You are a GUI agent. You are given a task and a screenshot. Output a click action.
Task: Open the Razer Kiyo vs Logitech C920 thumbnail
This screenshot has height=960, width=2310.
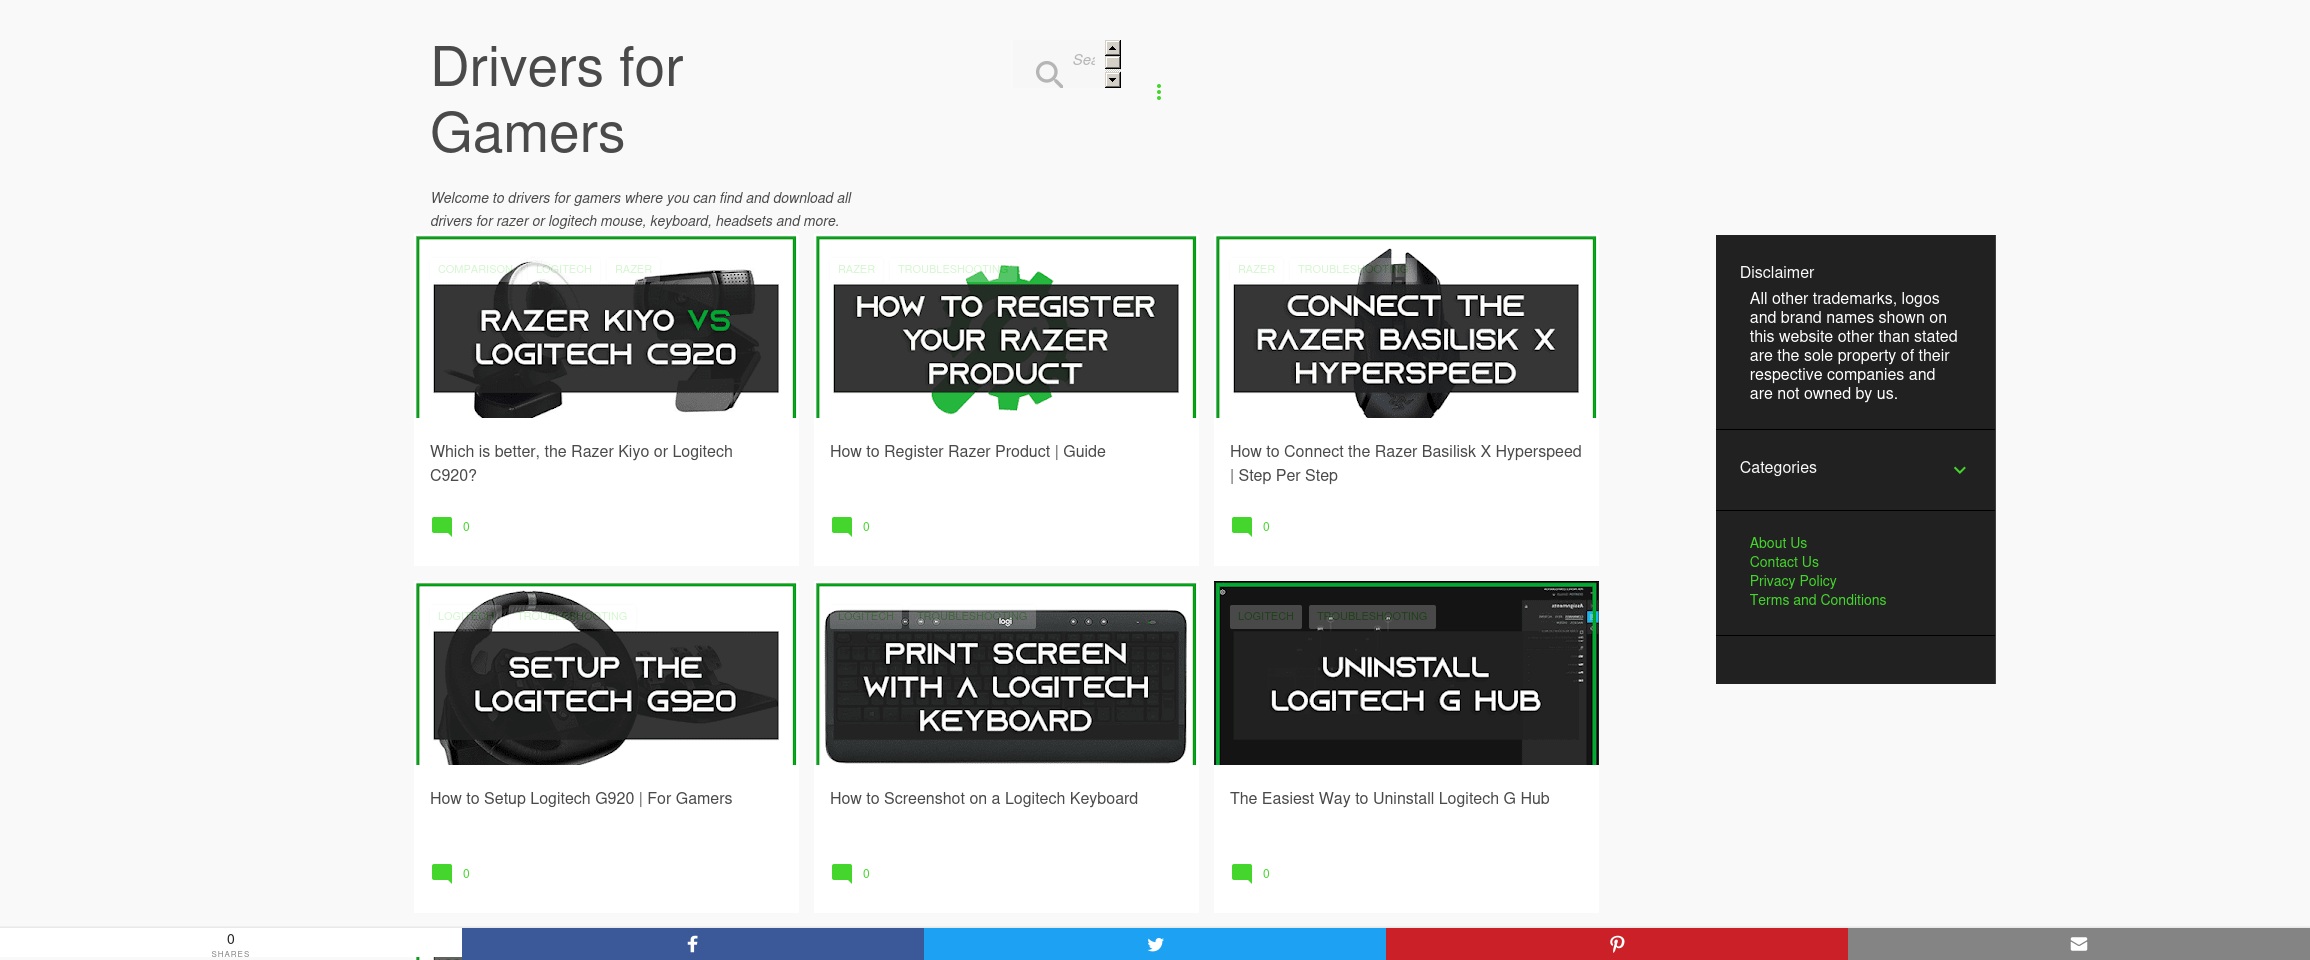click(606, 328)
